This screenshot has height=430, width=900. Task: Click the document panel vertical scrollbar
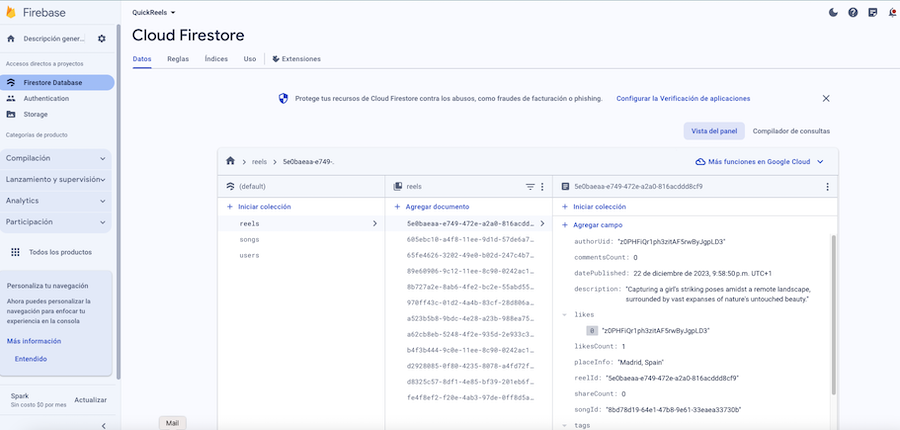coord(833,315)
